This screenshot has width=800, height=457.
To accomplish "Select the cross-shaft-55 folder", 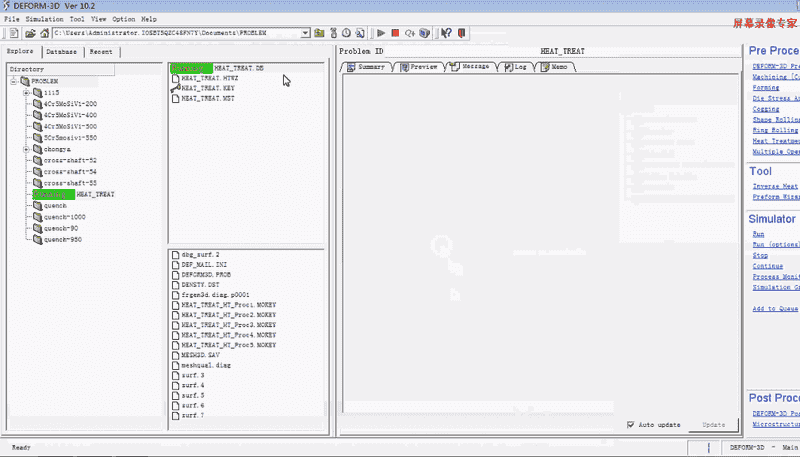I will 70,183.
